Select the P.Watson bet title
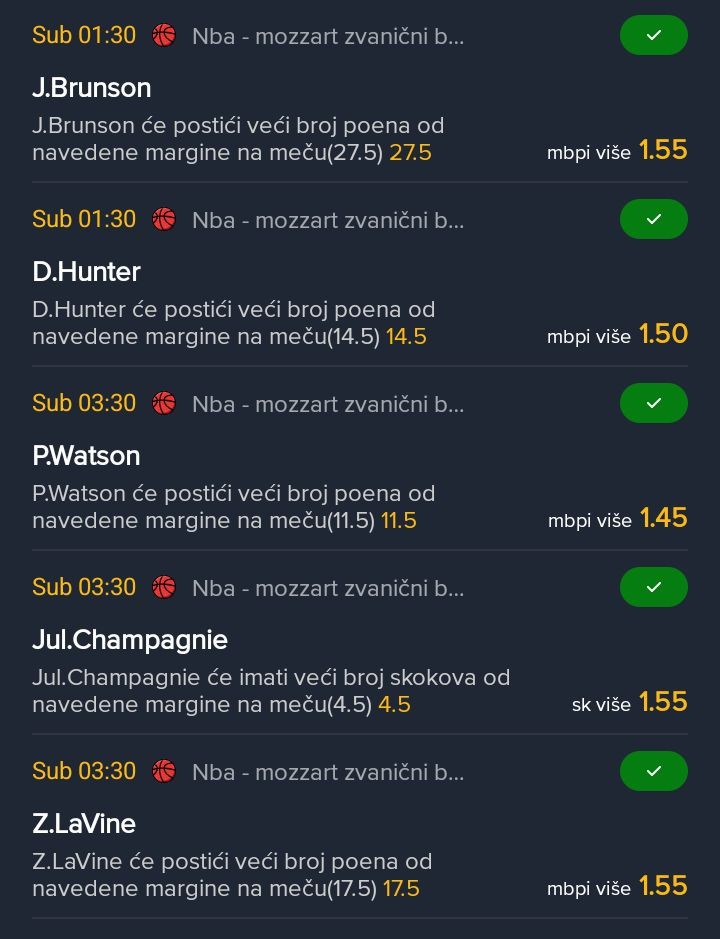Screen dimensions: 720x939 [86, 456]
